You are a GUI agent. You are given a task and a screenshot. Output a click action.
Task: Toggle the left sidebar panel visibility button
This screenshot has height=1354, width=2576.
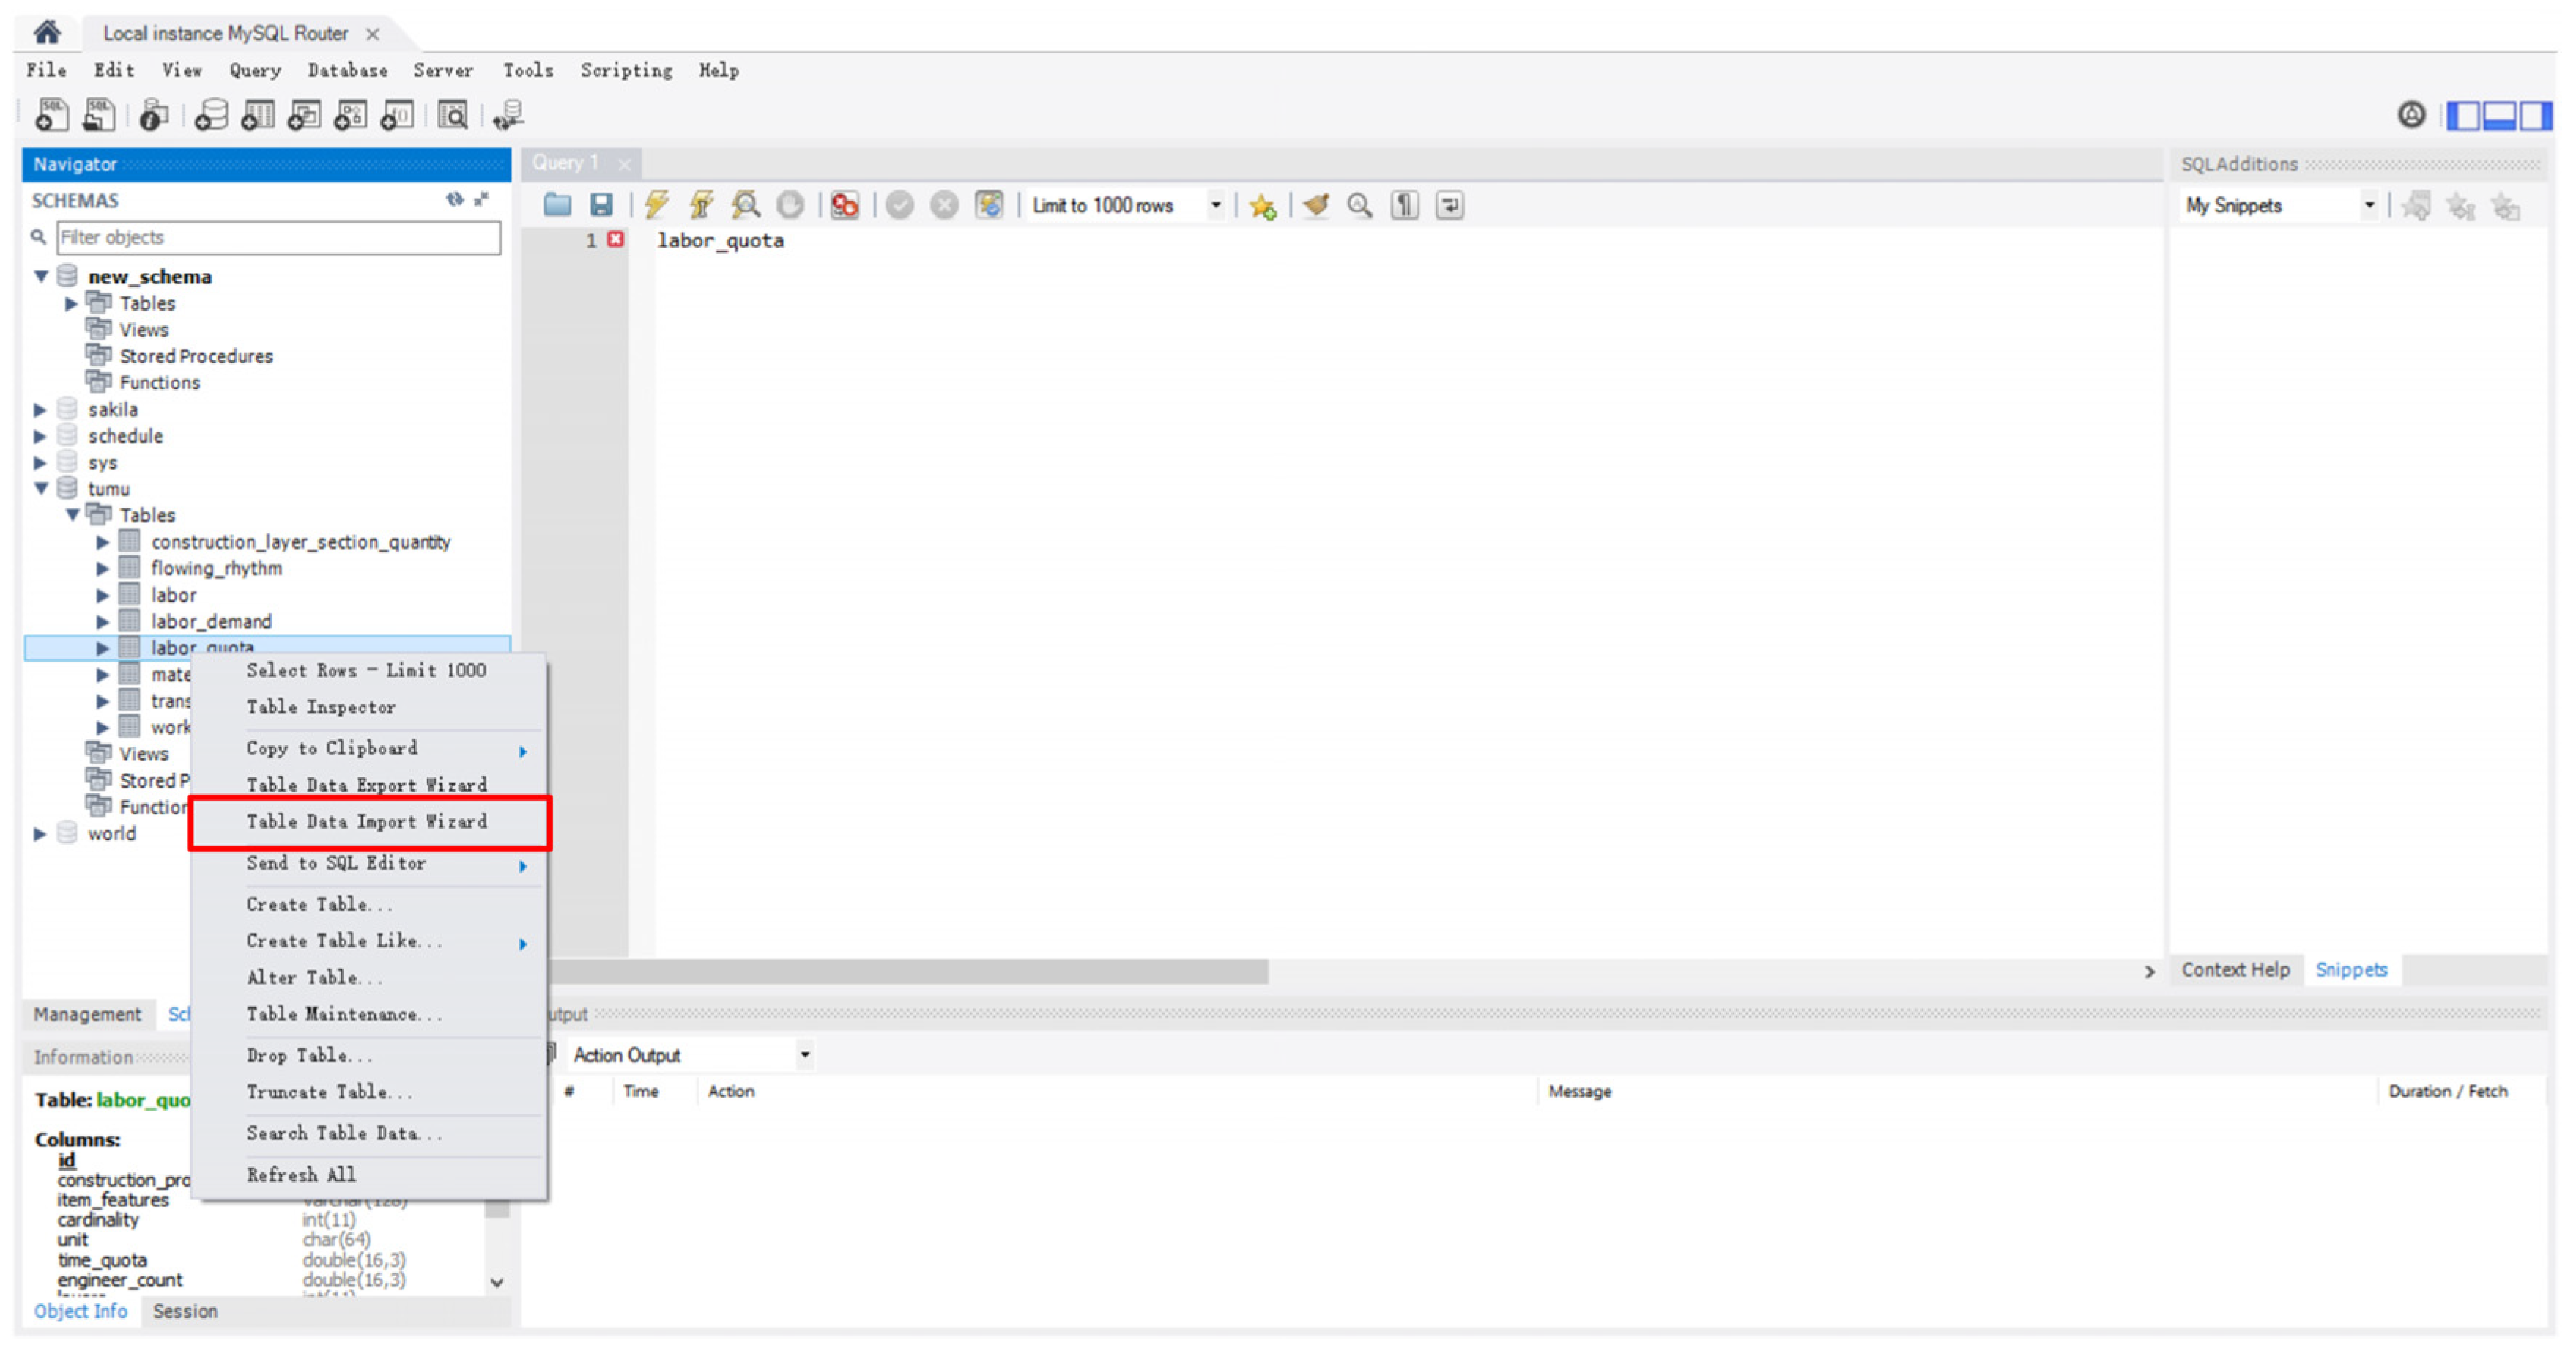pyautogui.click(x=2463, y=116)
